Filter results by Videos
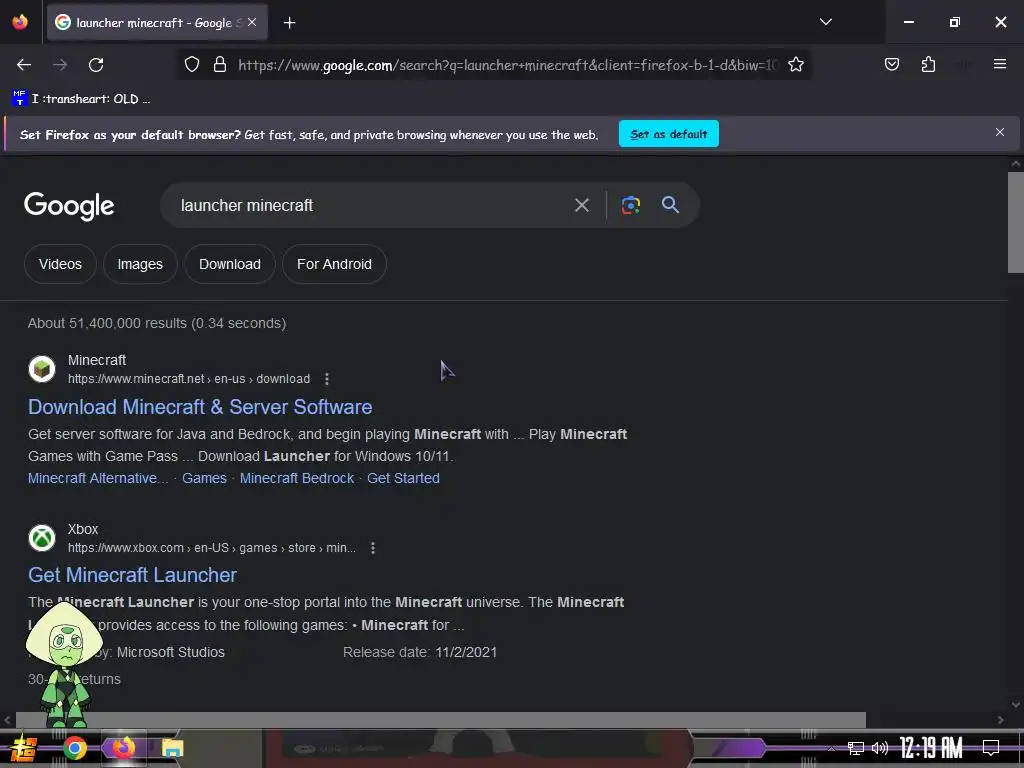Image resolution: width=1024 pixels, height=768 pixels. 60,264
